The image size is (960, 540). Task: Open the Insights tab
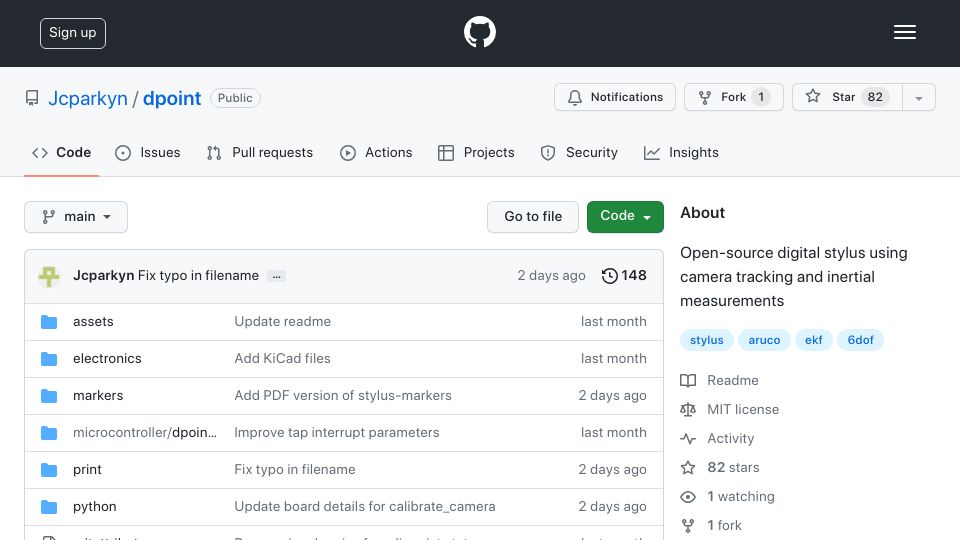(681, 152)
